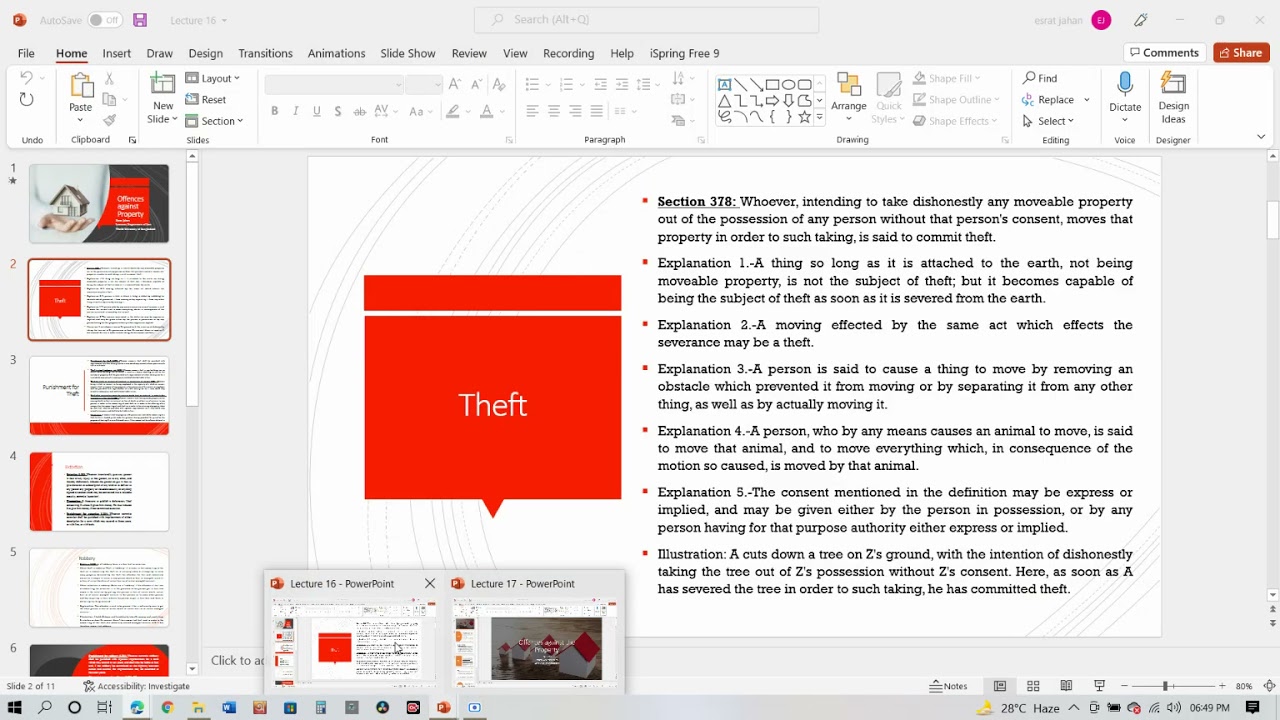Click the Find button

tap(1040, 78)
